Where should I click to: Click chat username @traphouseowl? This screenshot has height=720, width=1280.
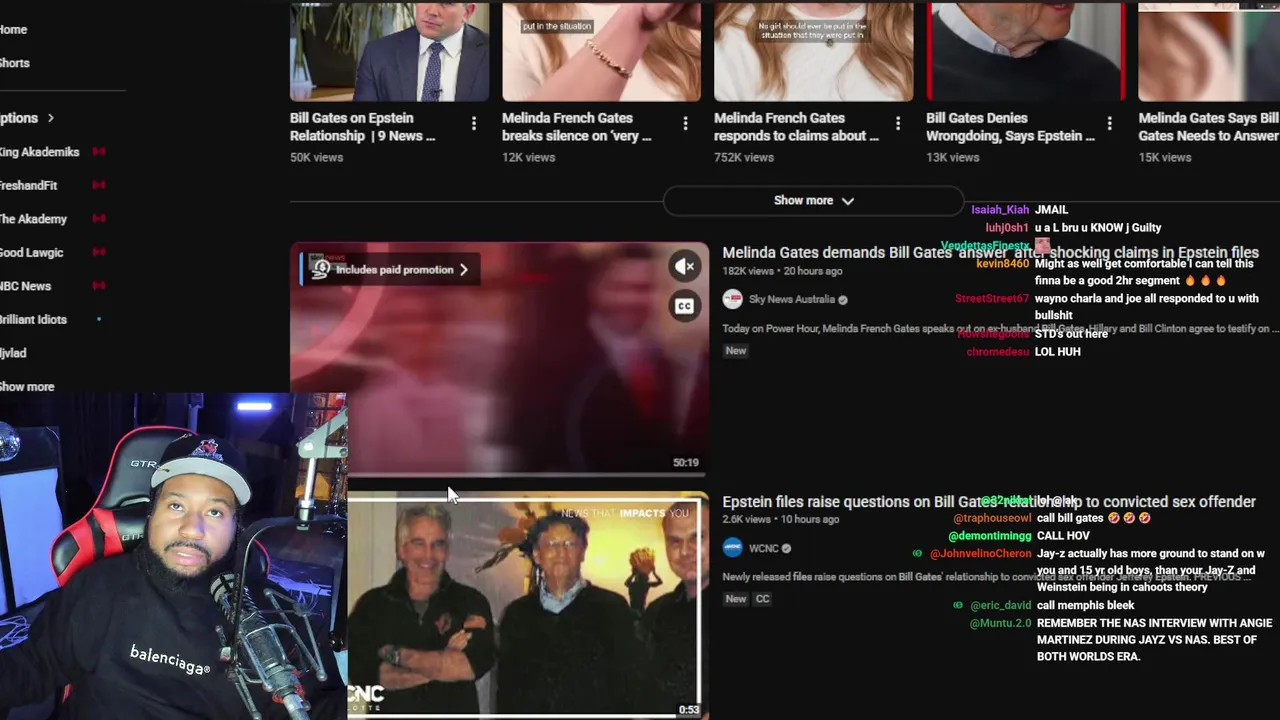point(992,519)
